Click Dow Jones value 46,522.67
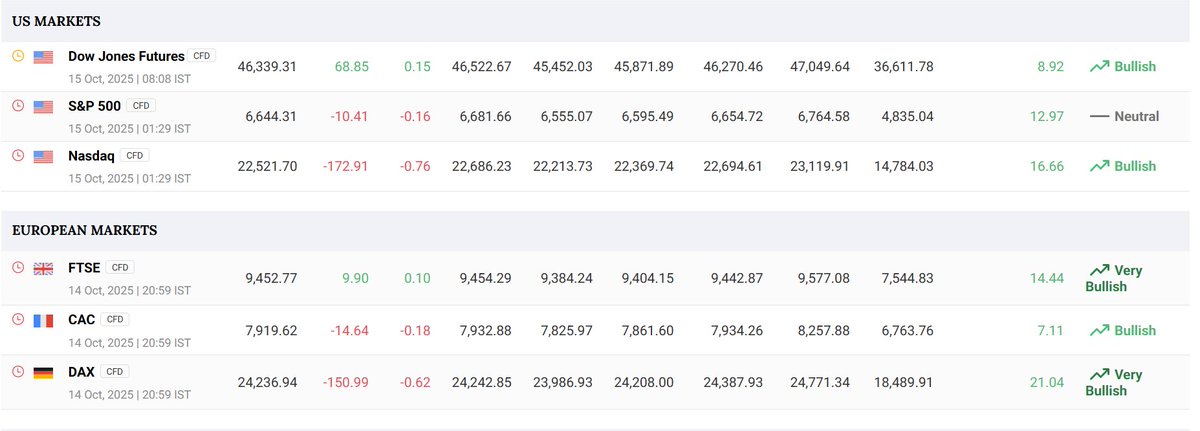 pos(482,66)
